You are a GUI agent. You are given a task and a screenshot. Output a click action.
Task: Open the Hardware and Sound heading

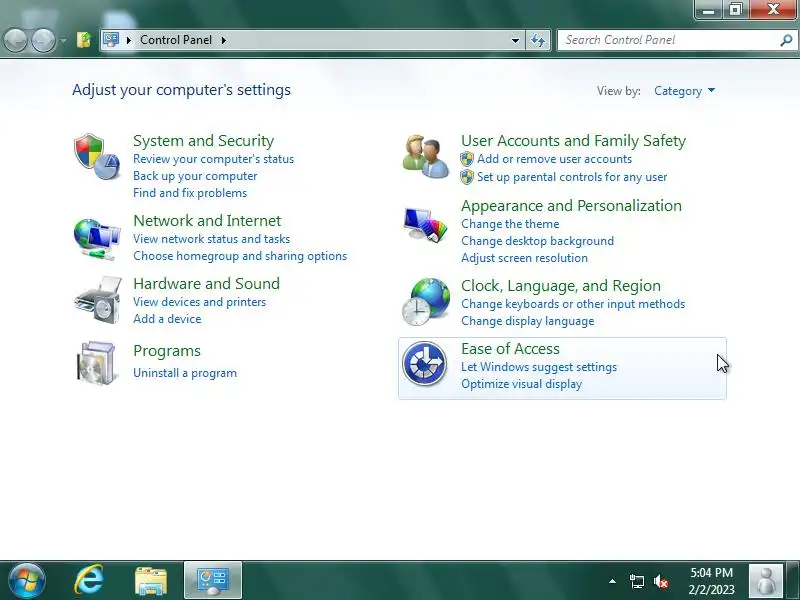(207, 283)
